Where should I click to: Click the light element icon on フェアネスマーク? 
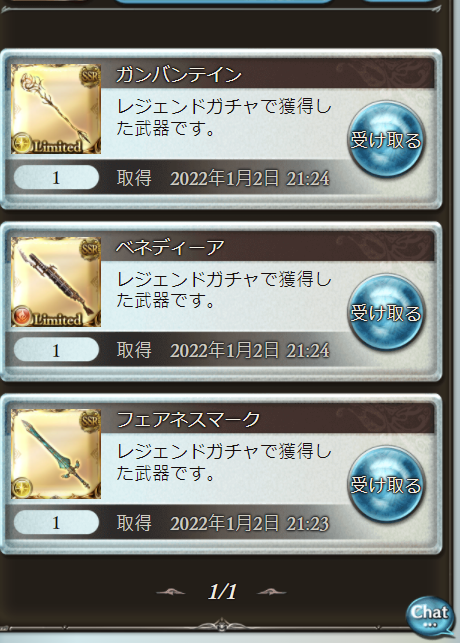pos(21,489)
